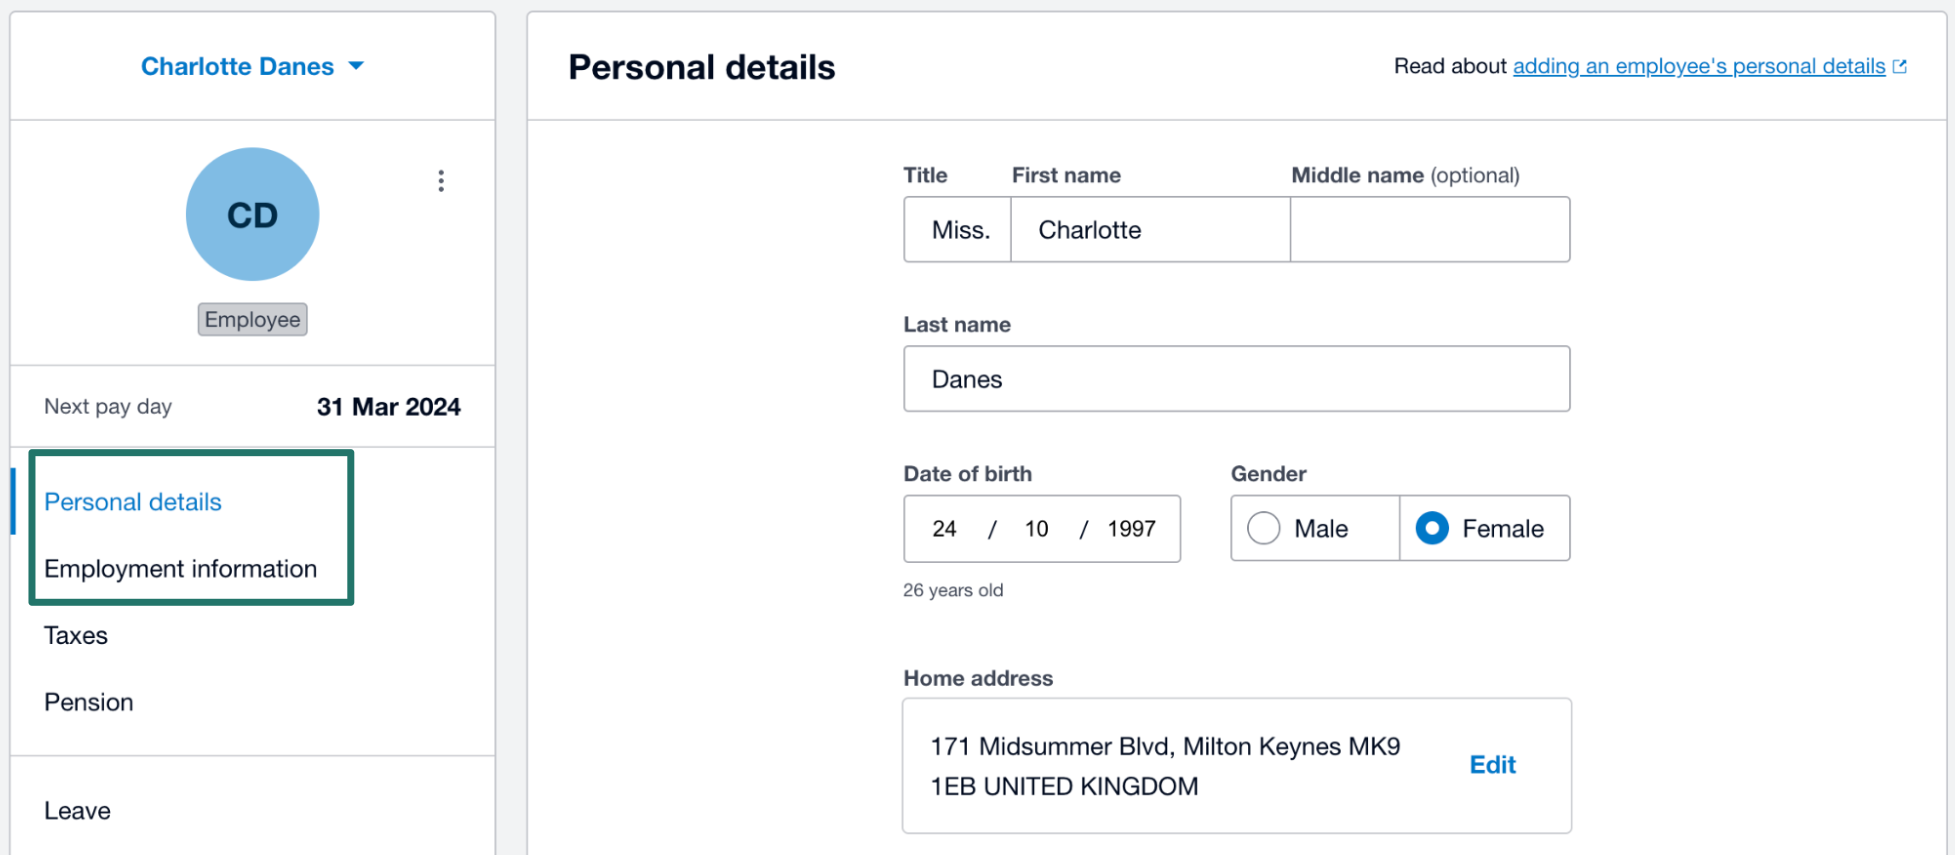Open the Pension section
This screenshot has height=855, width=1955.
(x=89, y=702)
